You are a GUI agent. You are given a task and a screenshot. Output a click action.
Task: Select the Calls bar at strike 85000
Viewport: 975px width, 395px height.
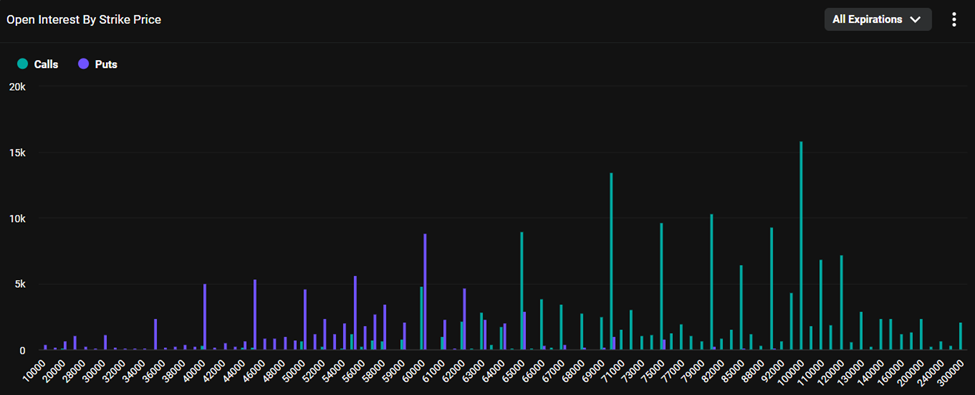741,308
